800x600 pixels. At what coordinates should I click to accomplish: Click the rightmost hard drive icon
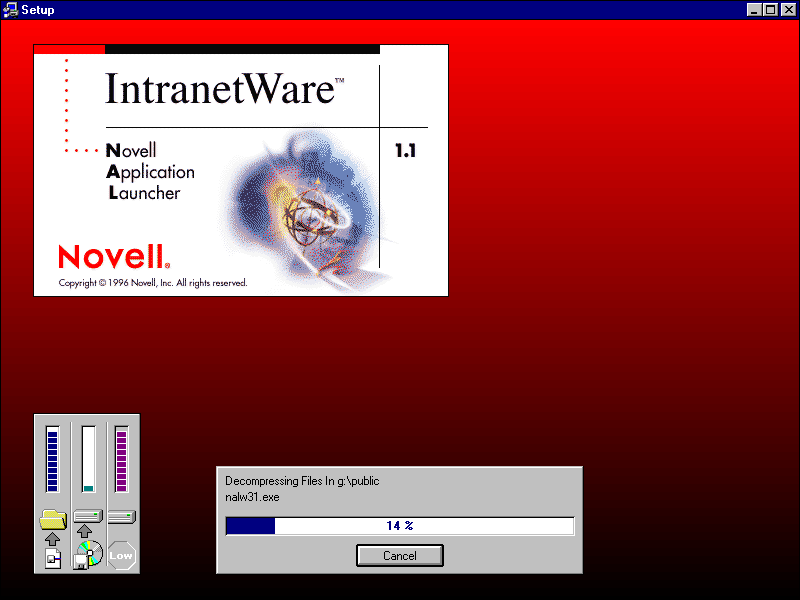121,516
